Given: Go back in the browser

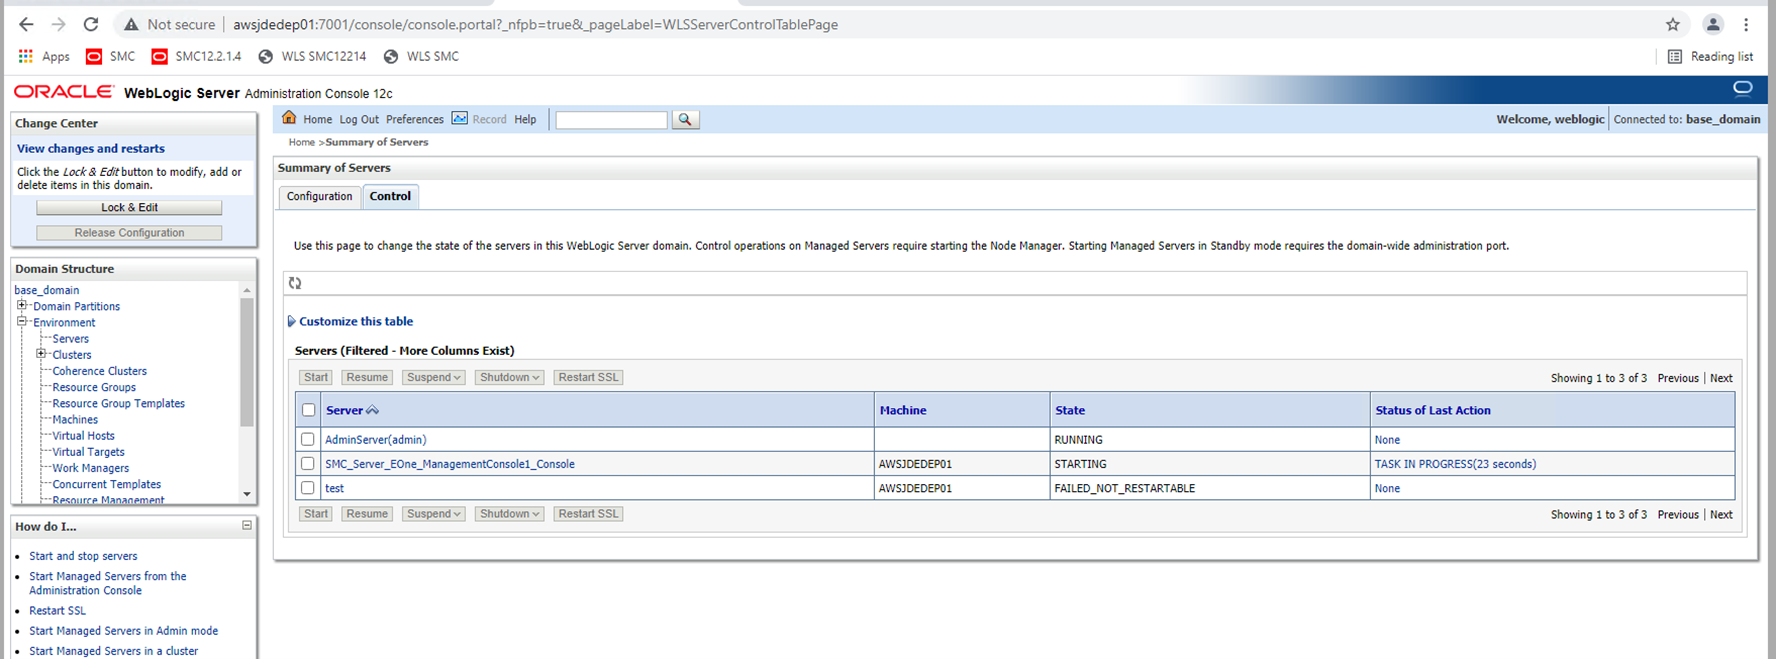Looking at the screenshot, I should [26, 24].
